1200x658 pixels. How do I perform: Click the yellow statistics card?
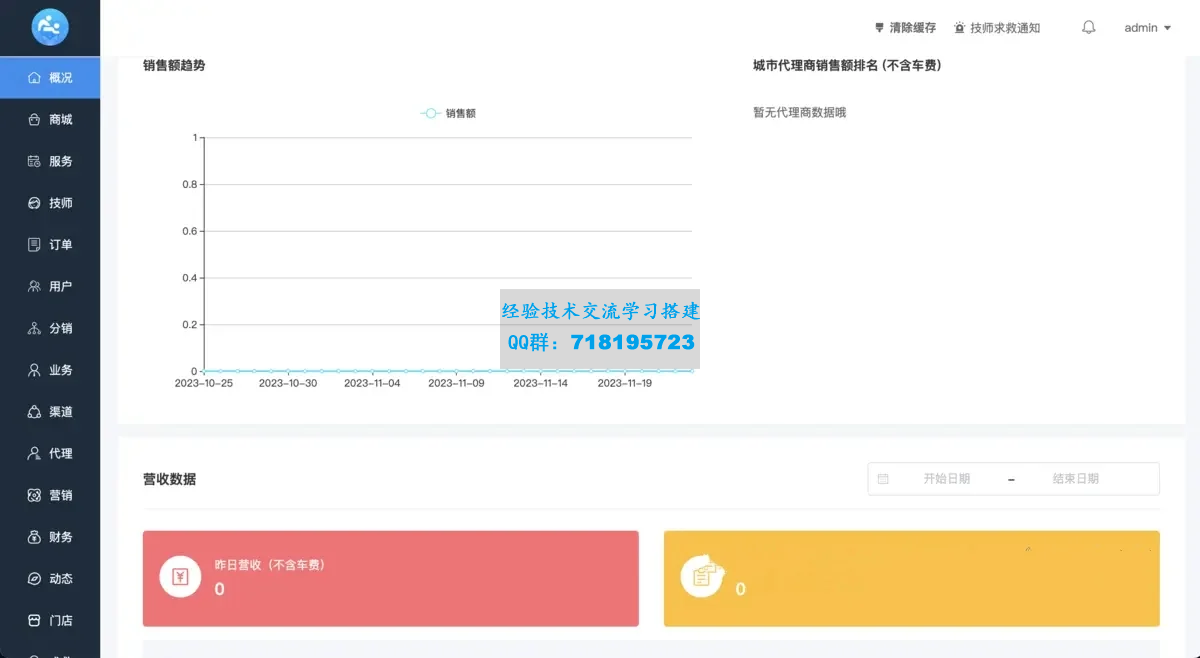click(912, 578)
